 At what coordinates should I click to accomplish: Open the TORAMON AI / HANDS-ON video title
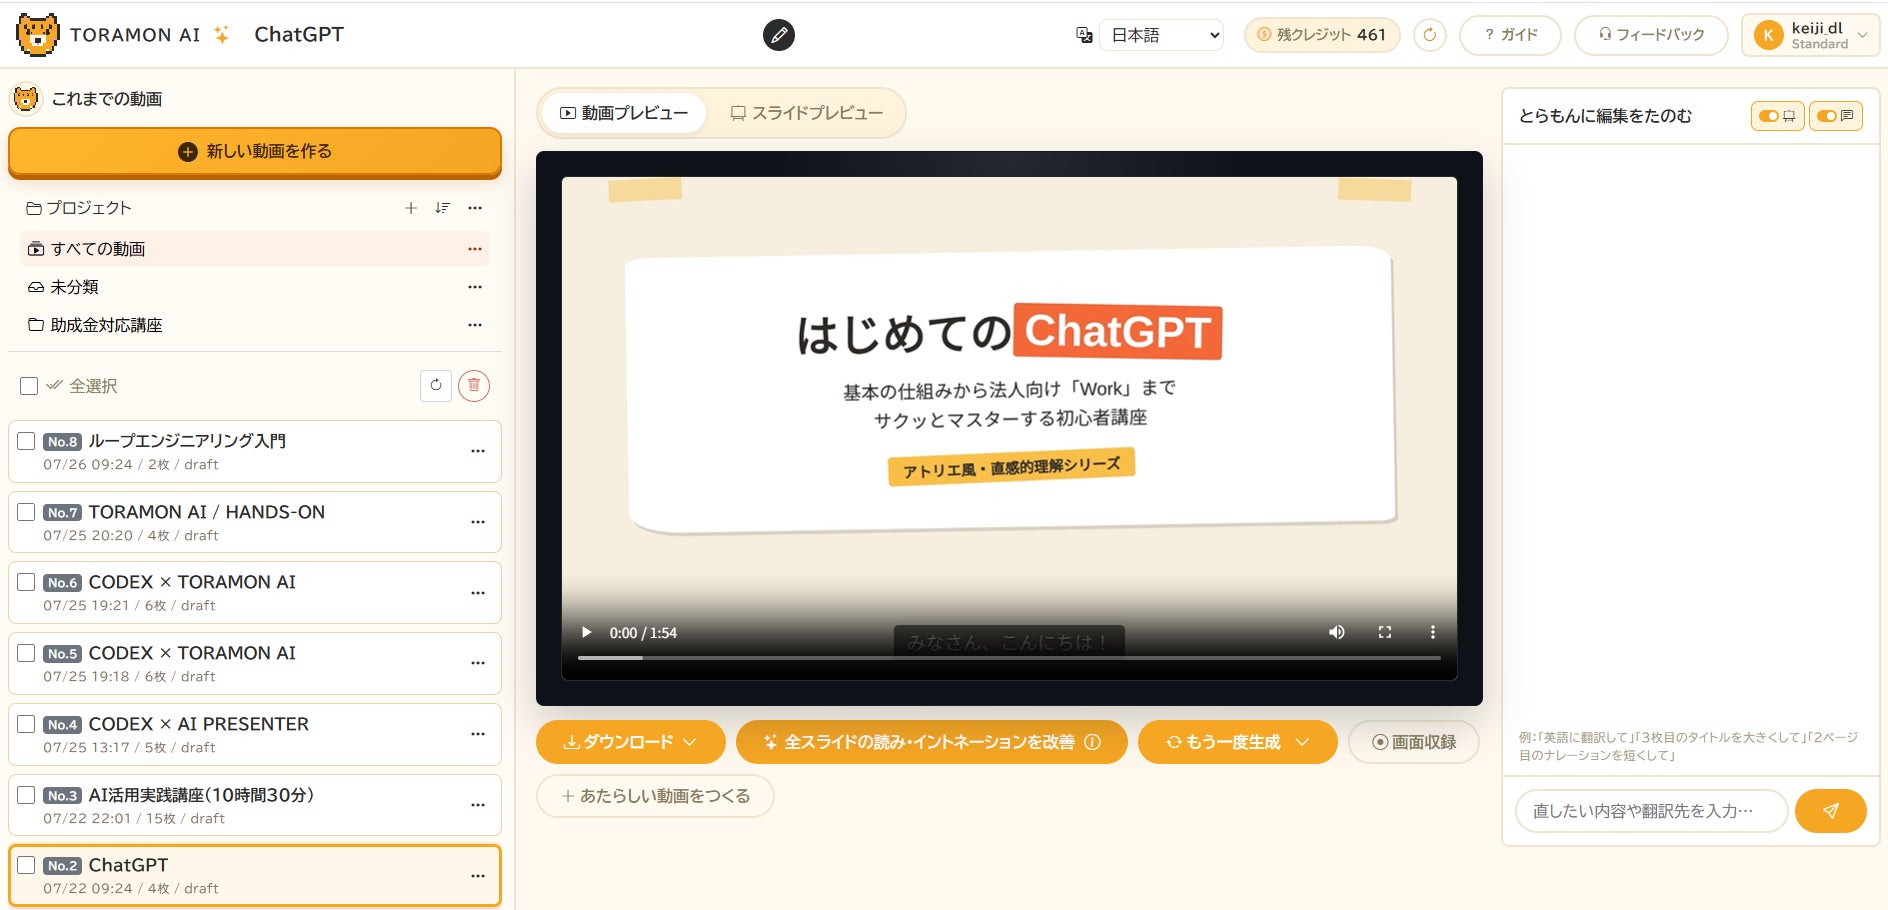207,512
